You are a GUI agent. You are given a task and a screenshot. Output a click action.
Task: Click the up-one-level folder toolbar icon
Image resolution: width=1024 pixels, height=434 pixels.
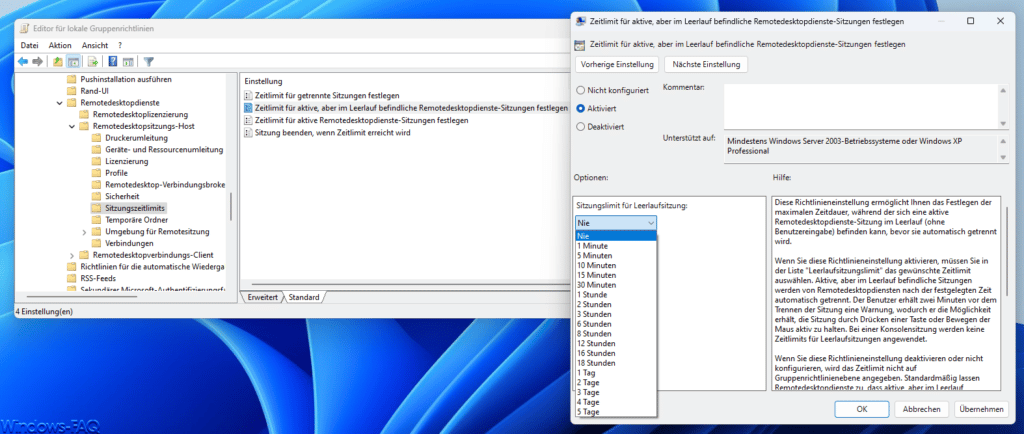coord(57,61)
